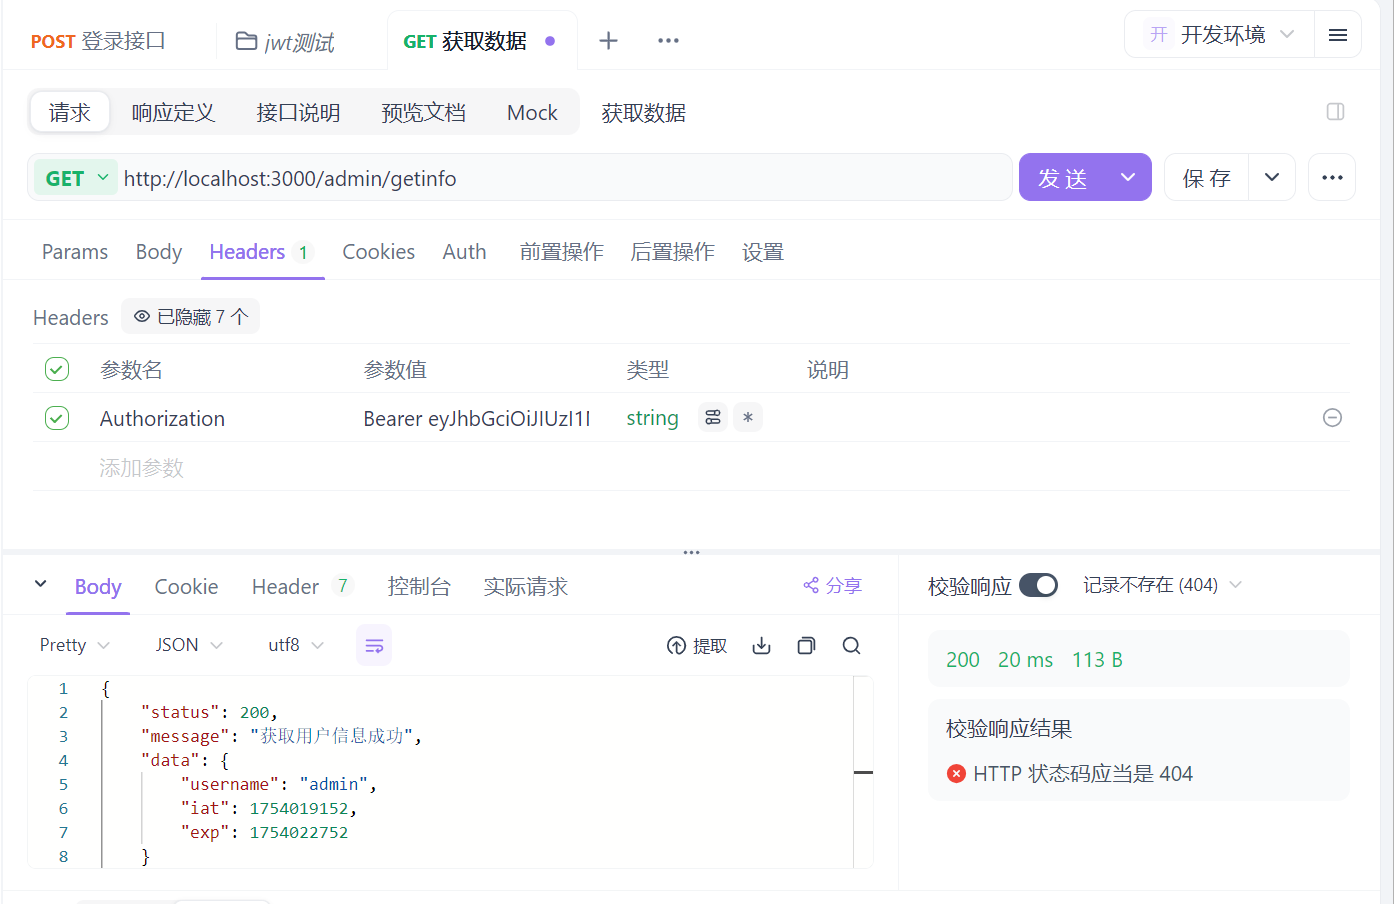The width and height of the screenshot is (1394, 904).
Task: Disable the 校验响应 switch
Action: (1039, 585)
